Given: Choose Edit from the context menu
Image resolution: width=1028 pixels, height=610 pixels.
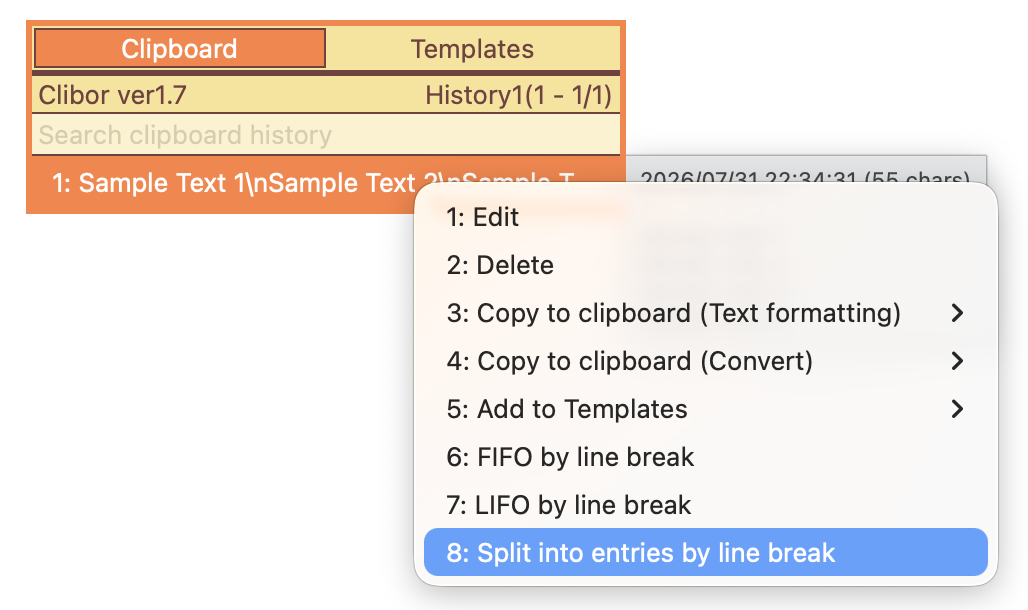Looking at the screenshot, I should (x=705, y=217).
